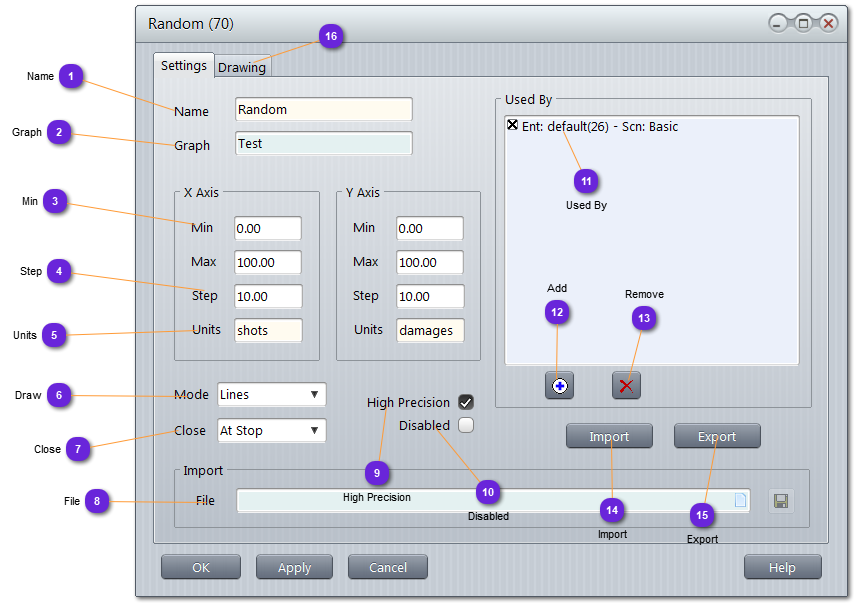Viewport: 857px width, 606px height.
Task: Click the OK button
Action: click(201, 567)
